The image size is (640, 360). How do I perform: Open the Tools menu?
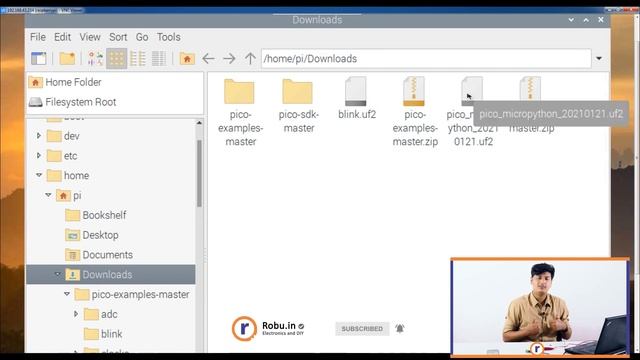pos(169,37)
